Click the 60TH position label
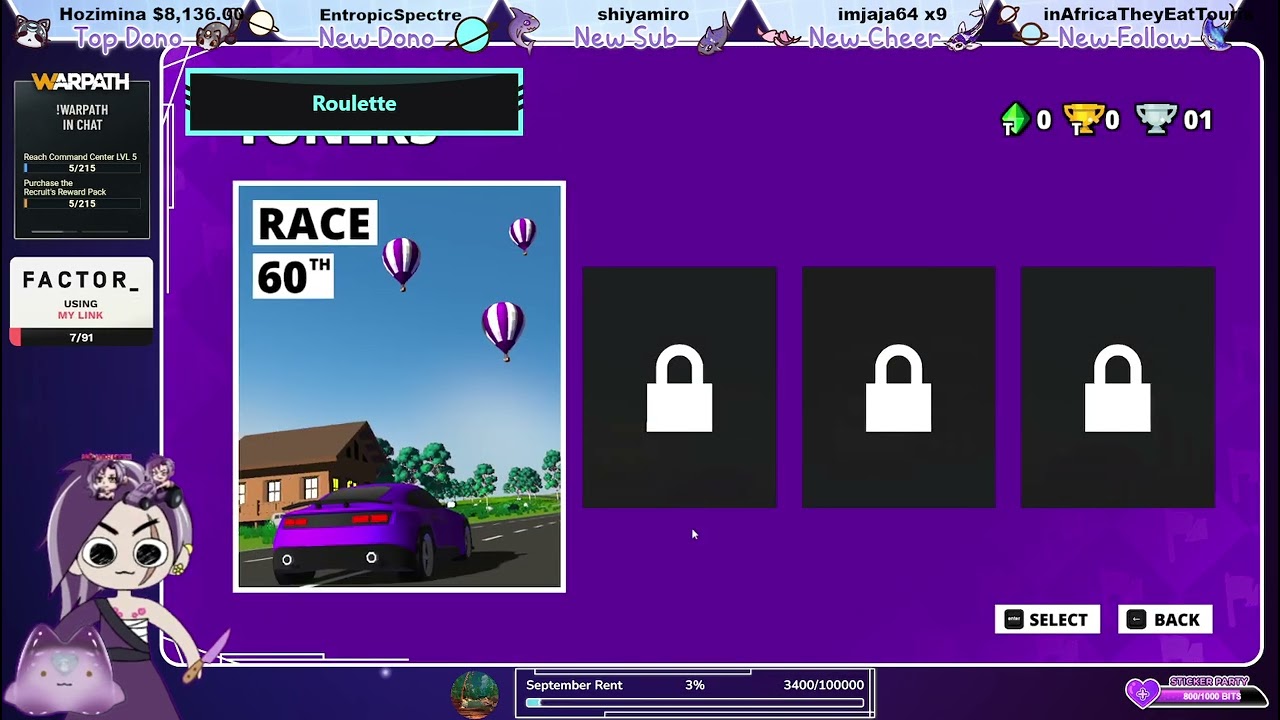1280x720 pixels. pyautogui.click(x=293, y=277)
